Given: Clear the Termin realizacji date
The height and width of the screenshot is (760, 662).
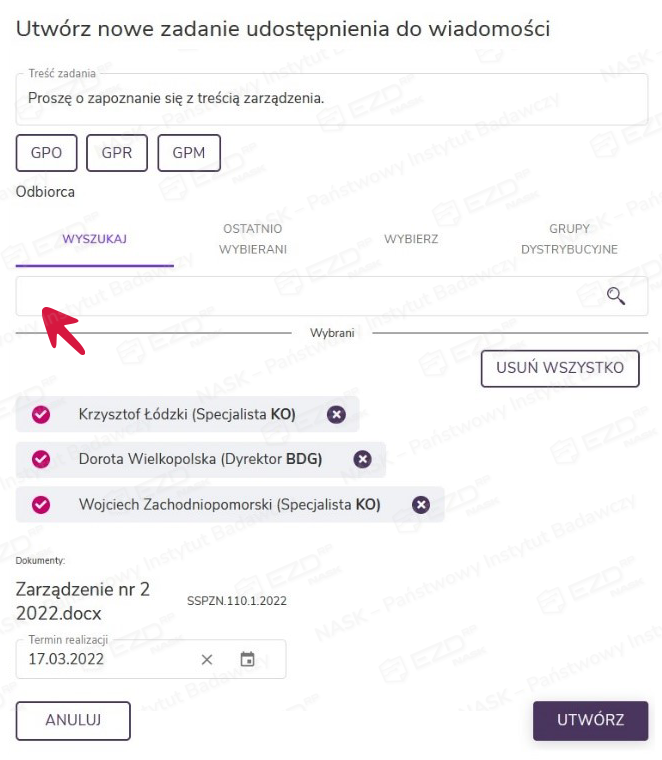Looking at the screenshot, I should point(207,659).
